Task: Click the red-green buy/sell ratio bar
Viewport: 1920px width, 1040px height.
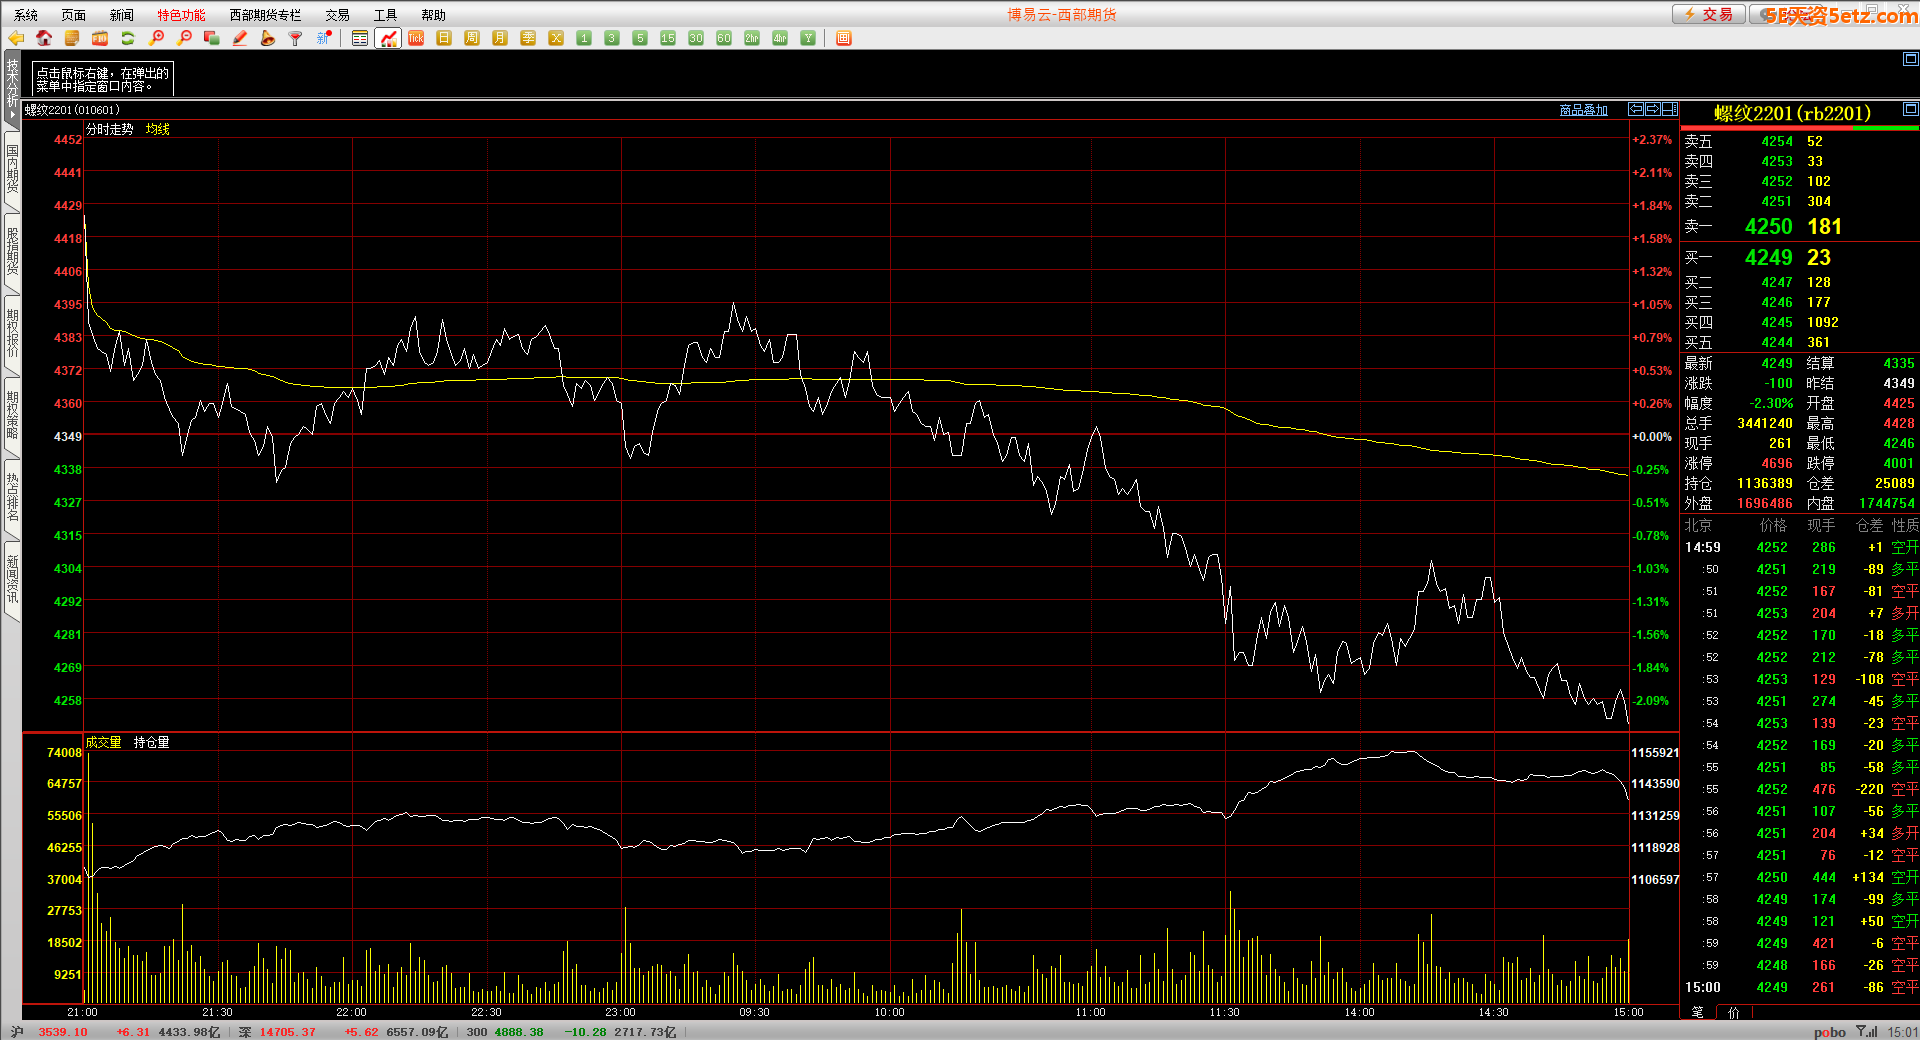Action: coord(1799,128)
